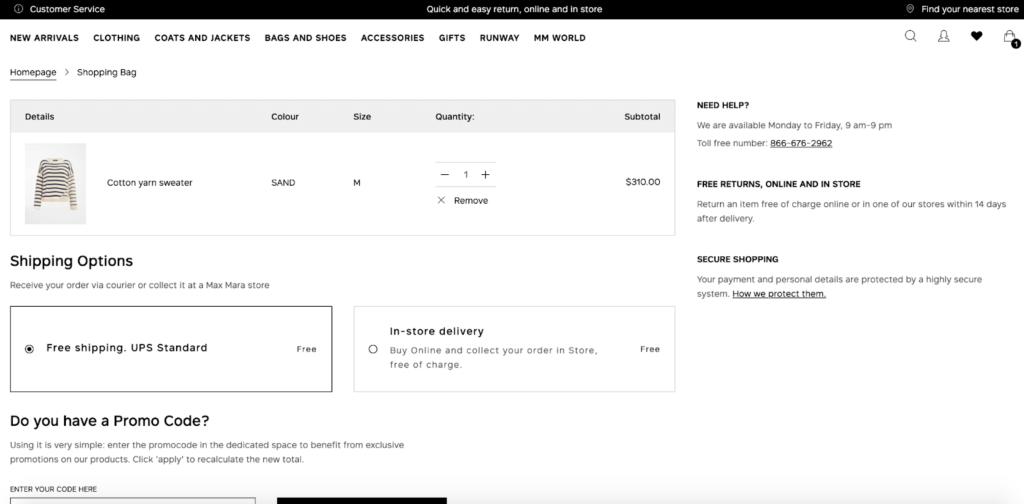This screenshot has width=1024, height=504.
Task: Click Shopping Bag breadcrumb text
Action: 106,72
